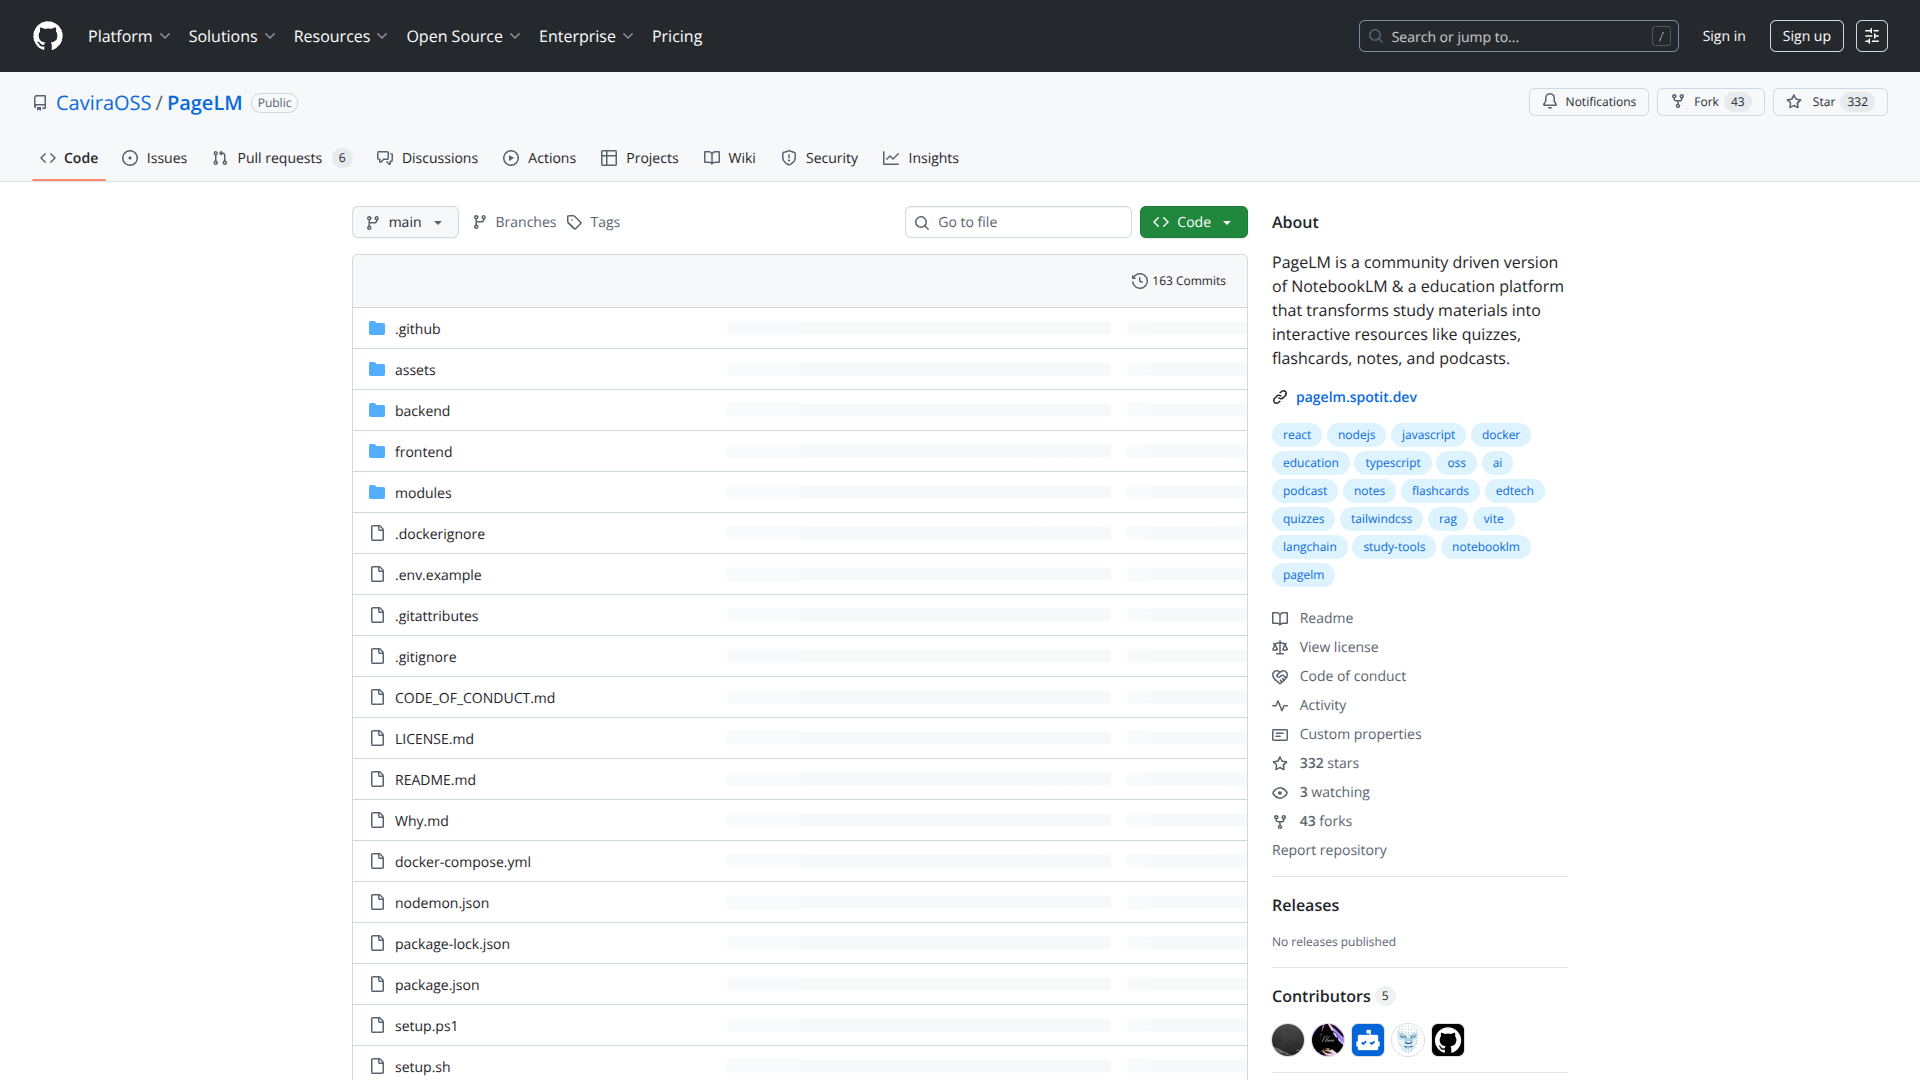
Task: Click the link icon beside pagelm.spotit.dev
Action: click(1280, 397)
